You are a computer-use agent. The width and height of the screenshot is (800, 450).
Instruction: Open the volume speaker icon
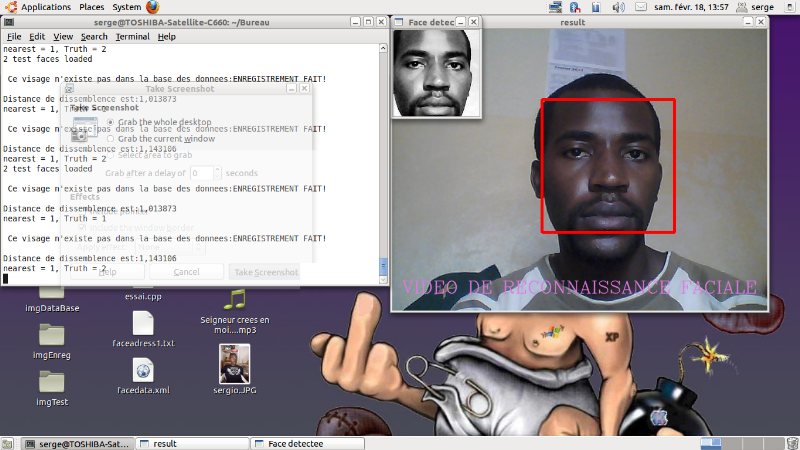click(618, 7)
